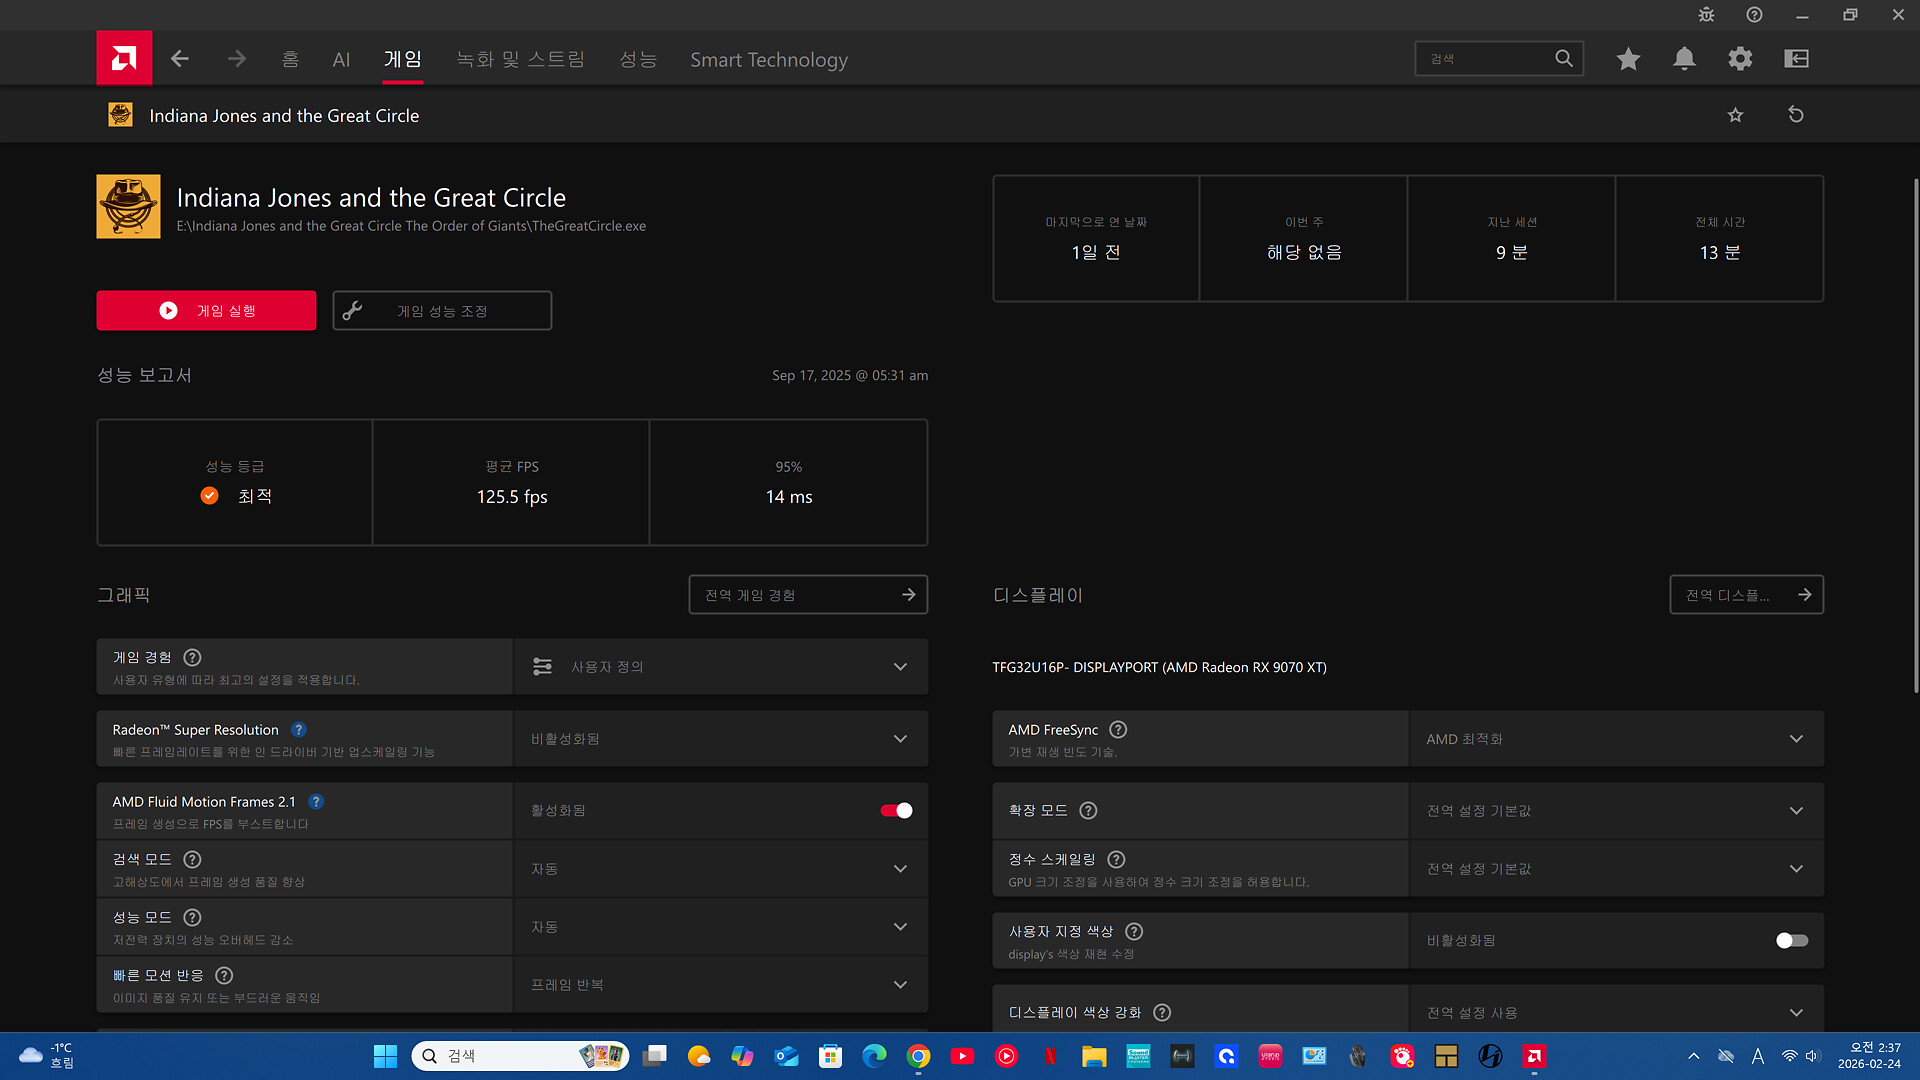Open favorites star icon in top bar
The image size is (1920, 1080).
(1628, 59)
